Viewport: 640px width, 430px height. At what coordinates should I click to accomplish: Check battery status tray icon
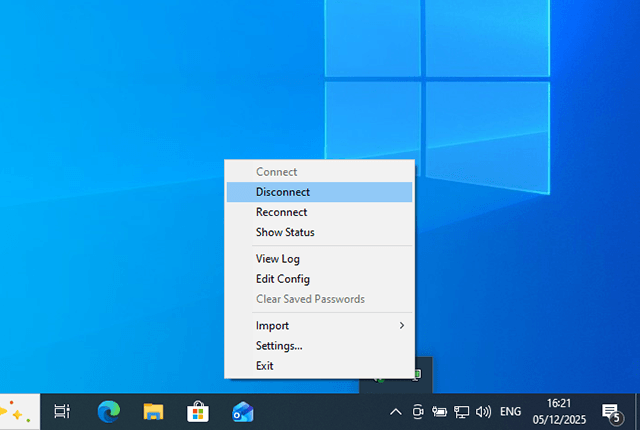[x=440, y=411]
